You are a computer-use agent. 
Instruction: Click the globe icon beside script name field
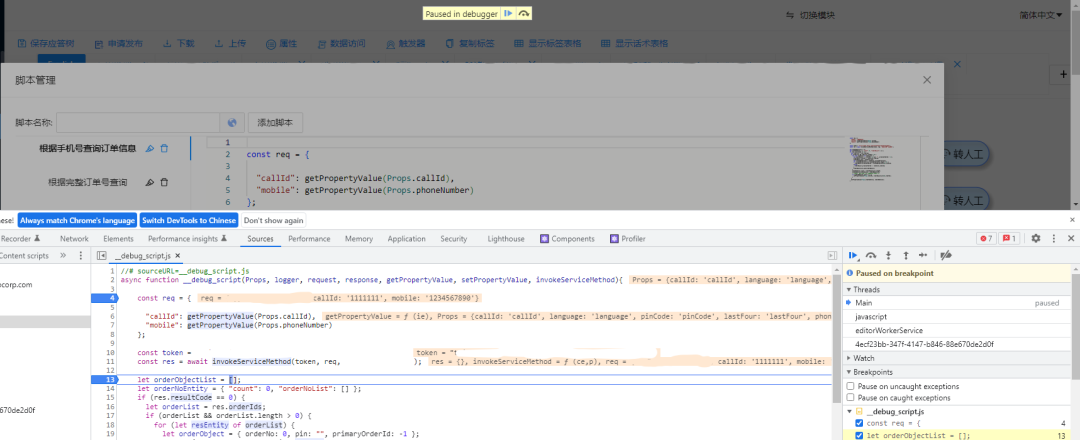[232, 123]
